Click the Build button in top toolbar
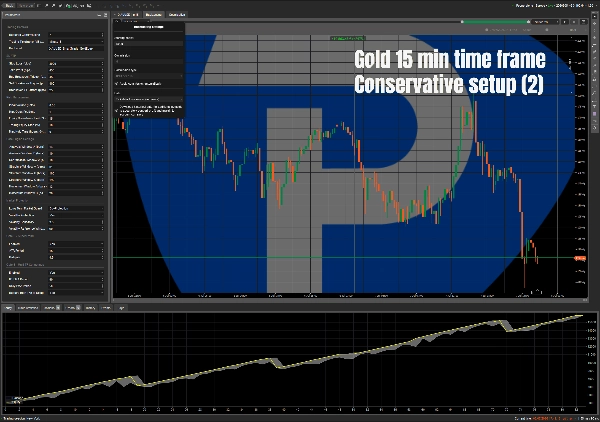The image size is (600, 422). tap(9, 6)
